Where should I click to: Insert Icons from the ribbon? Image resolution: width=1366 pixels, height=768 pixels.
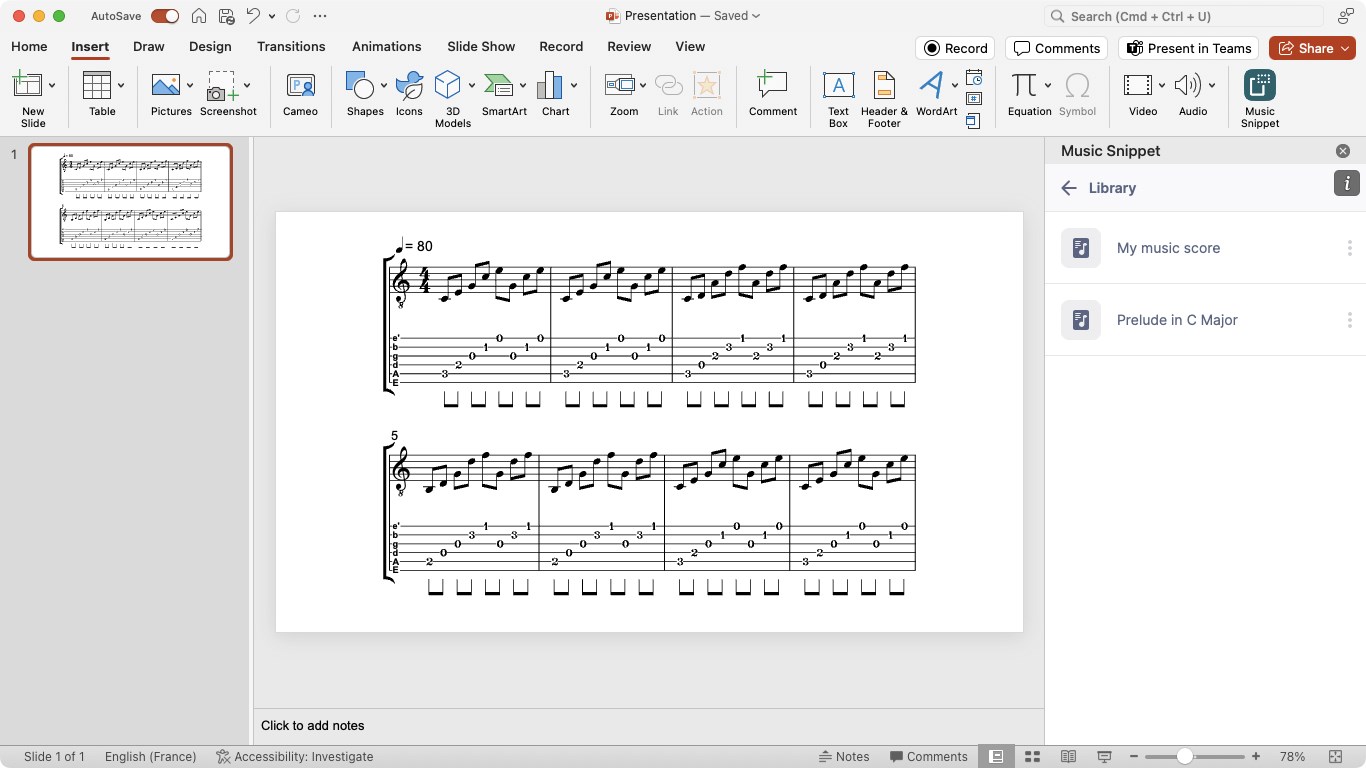(x=409, y=96)
